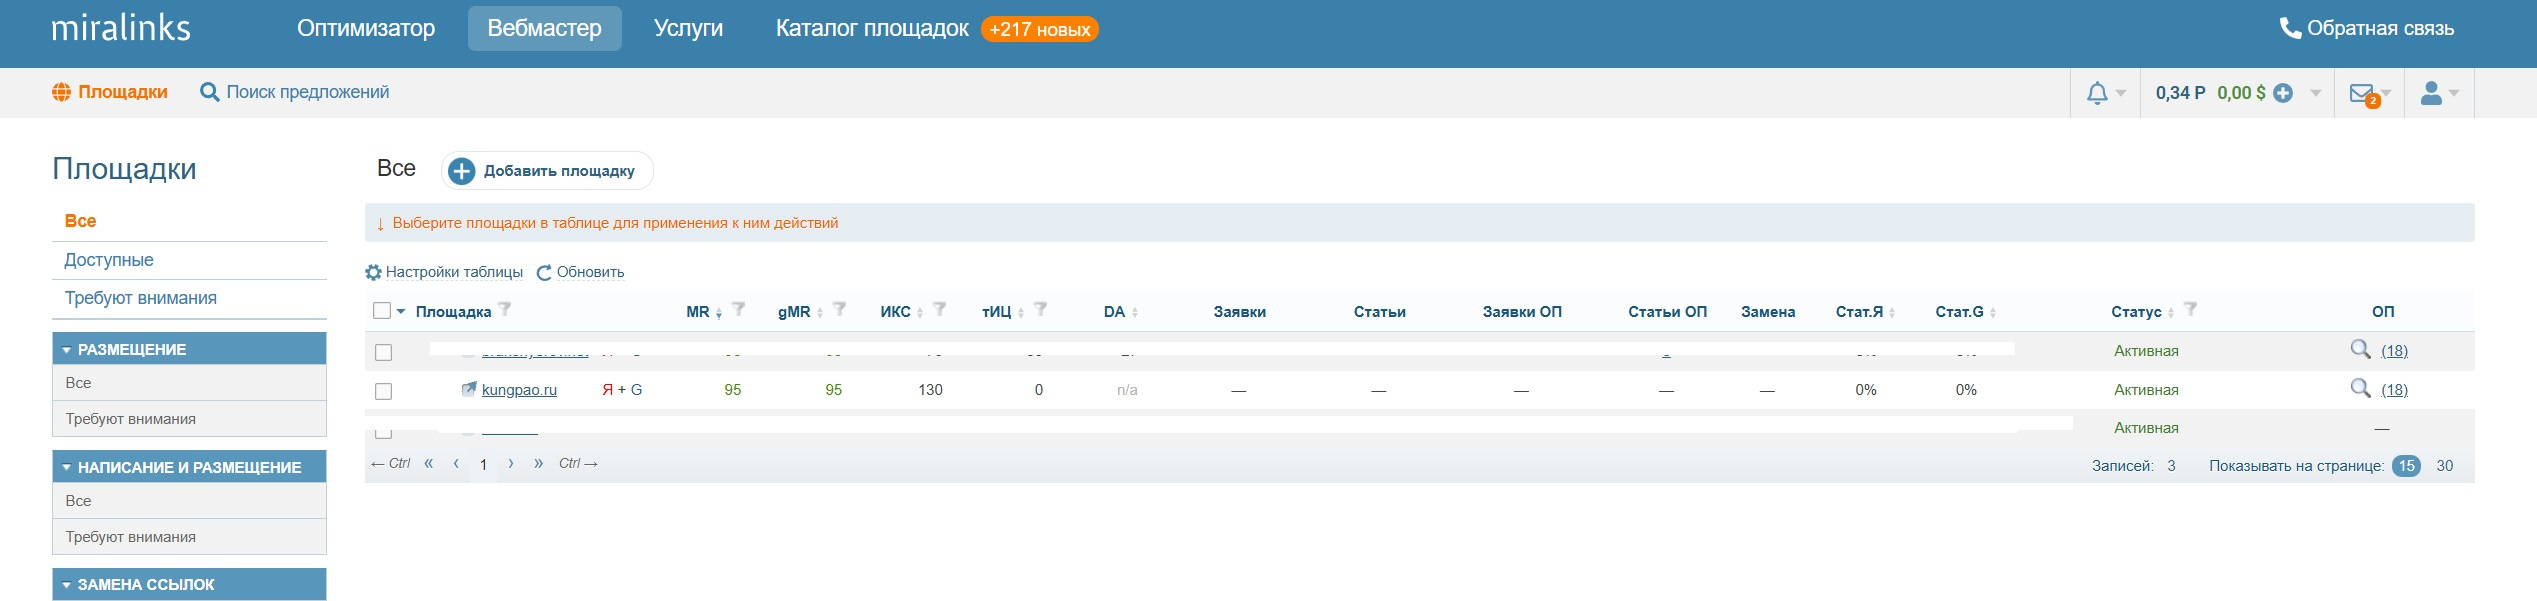Viewport: 2537px width, 601px height.
Task: Open Каталог площадок
Action: 872,28
